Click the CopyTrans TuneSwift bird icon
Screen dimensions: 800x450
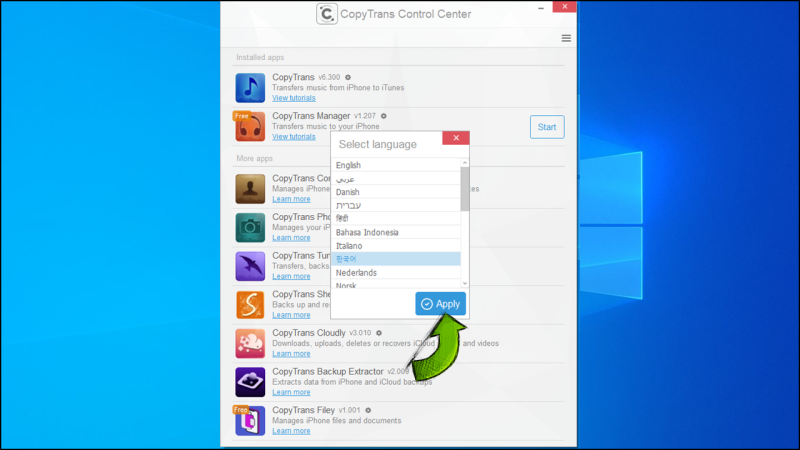tap(250, 266)
